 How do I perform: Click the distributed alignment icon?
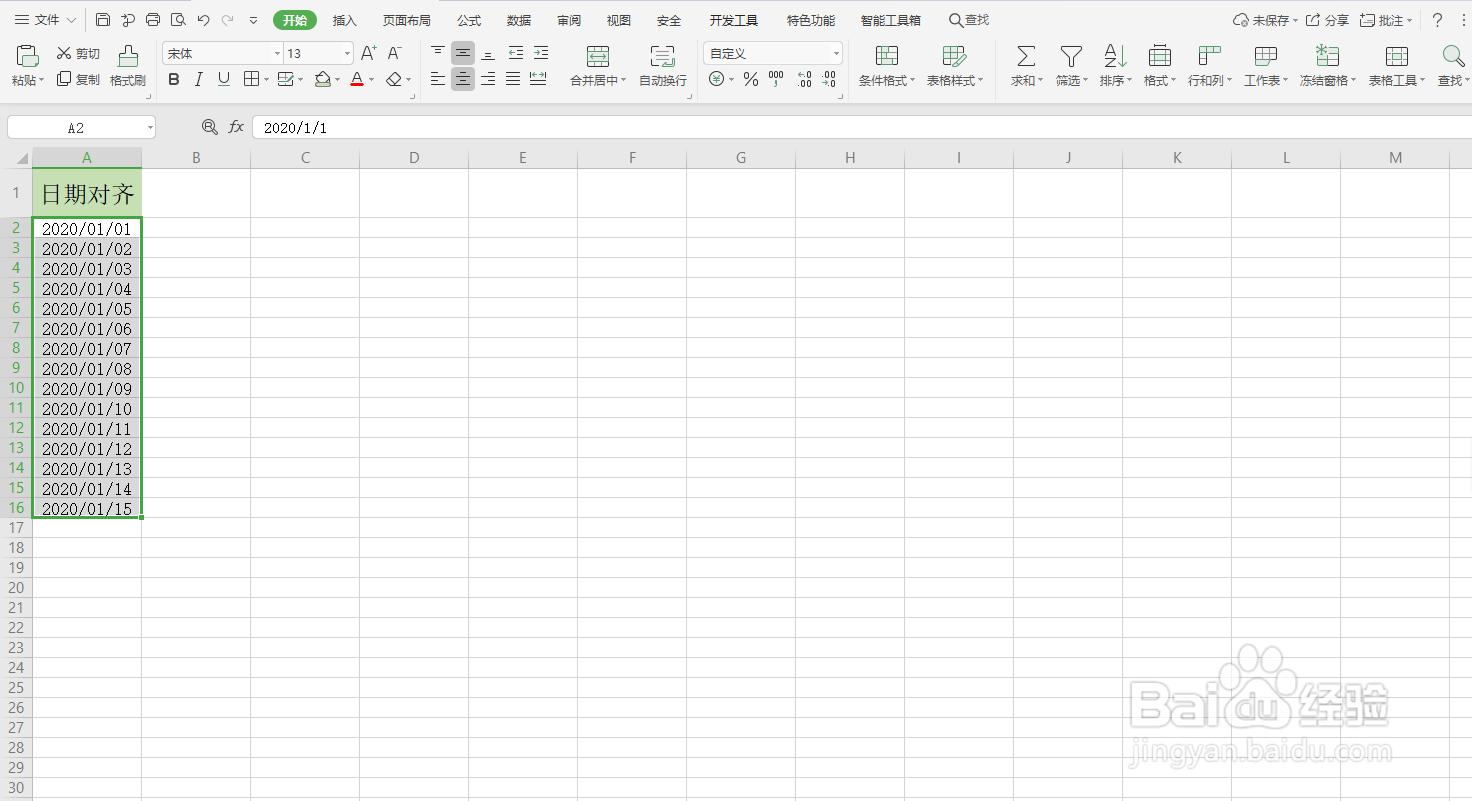click(538, 79)
